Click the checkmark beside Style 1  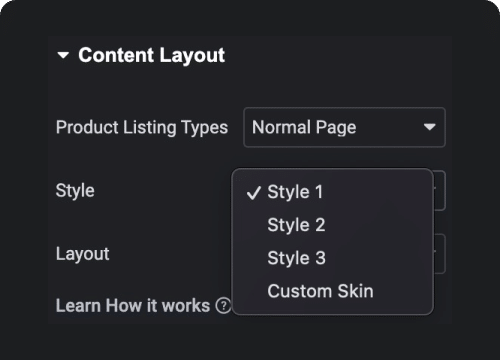tap(253, 192)
